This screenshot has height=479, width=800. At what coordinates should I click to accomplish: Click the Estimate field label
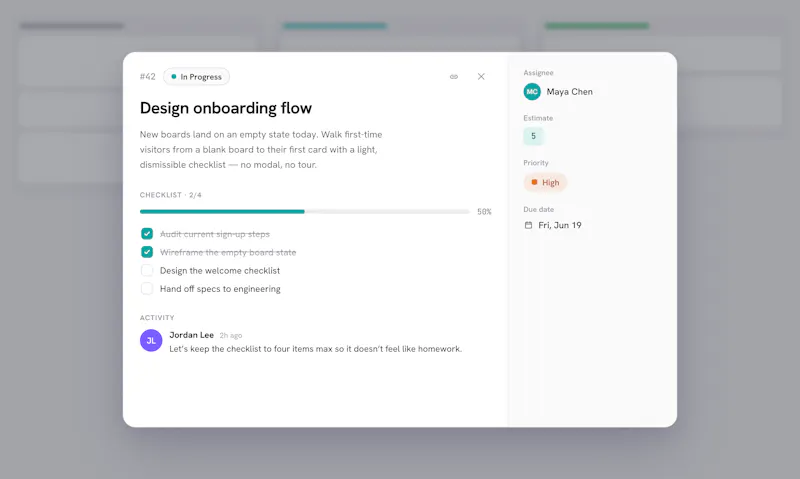(538, 118)
